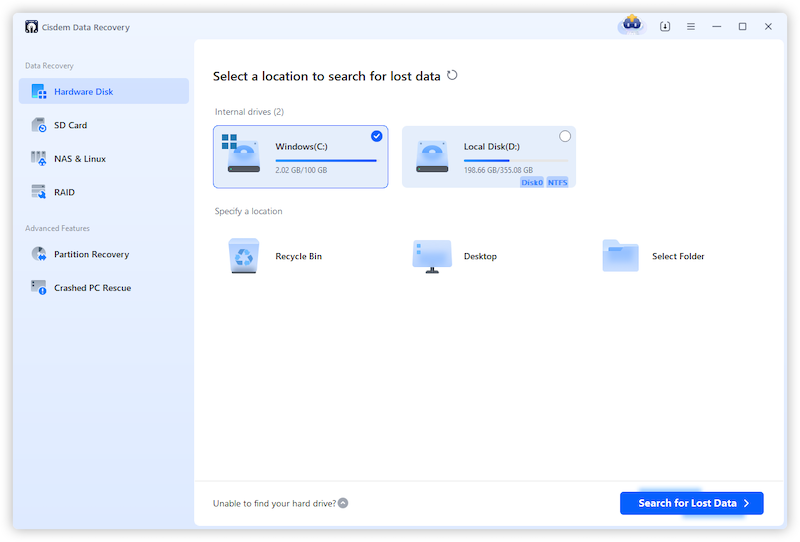This screenshot has width=800, height=542.
Task: Refresh the drive list with the reload icon
Action: click(x=452, y=76)
